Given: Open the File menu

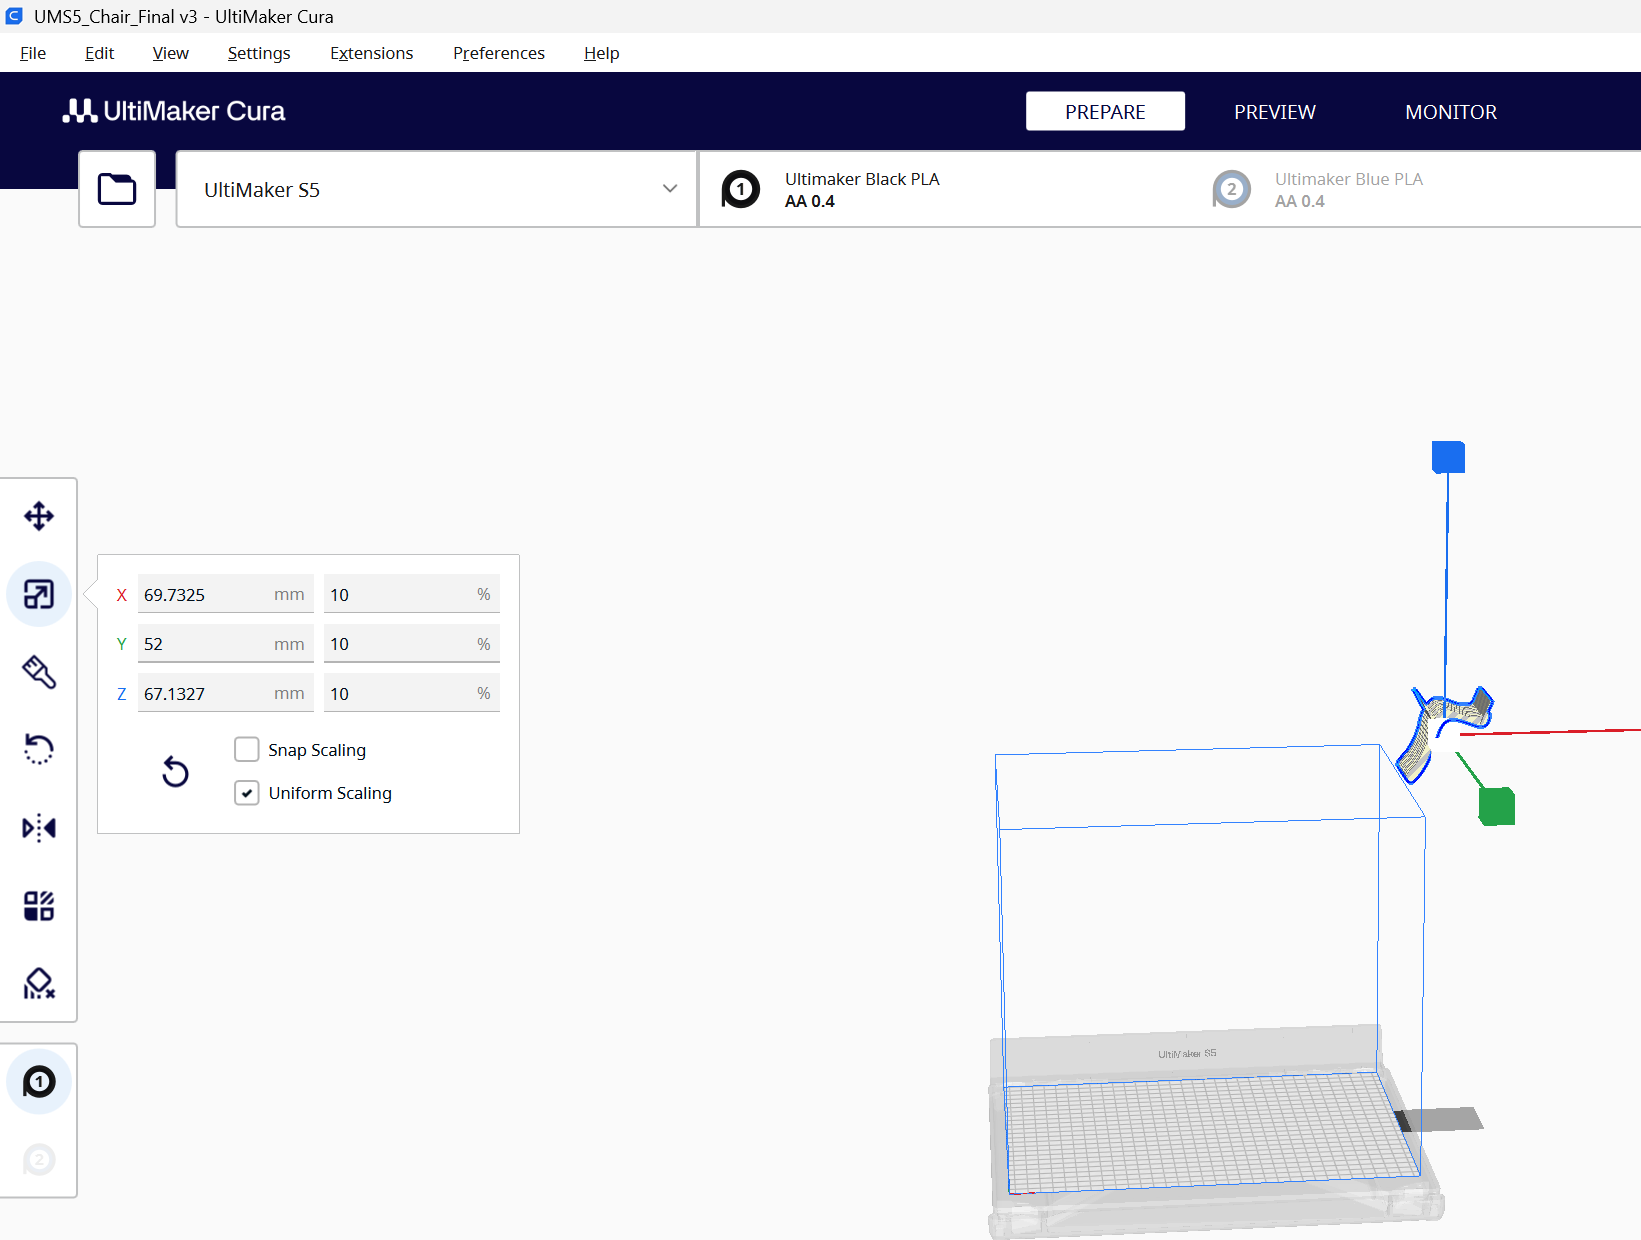Looking at the screenshot, I should pos(33,53).
